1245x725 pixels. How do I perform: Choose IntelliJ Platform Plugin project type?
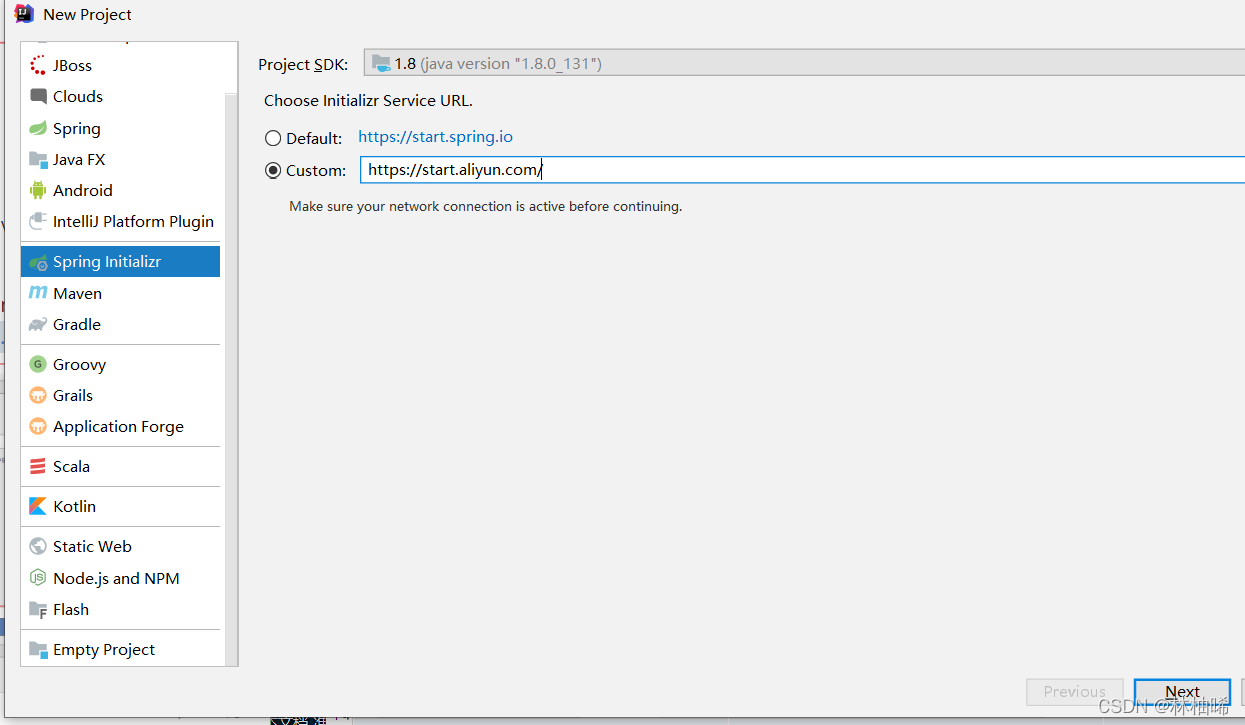coord(120,221)
